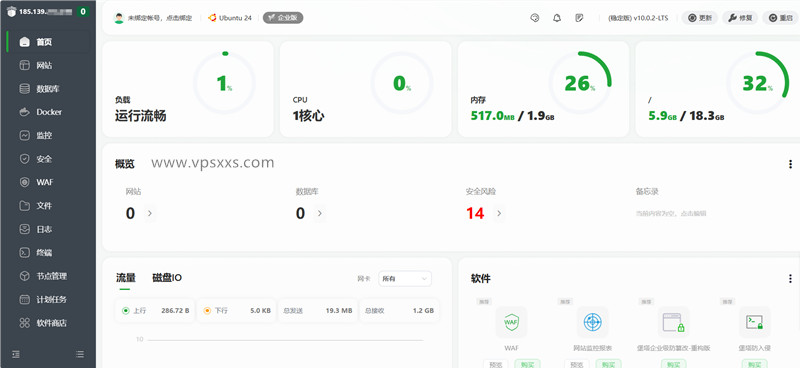Click 预览 under WAF software
The image size is (800, 368).
[x=495, y=364]
